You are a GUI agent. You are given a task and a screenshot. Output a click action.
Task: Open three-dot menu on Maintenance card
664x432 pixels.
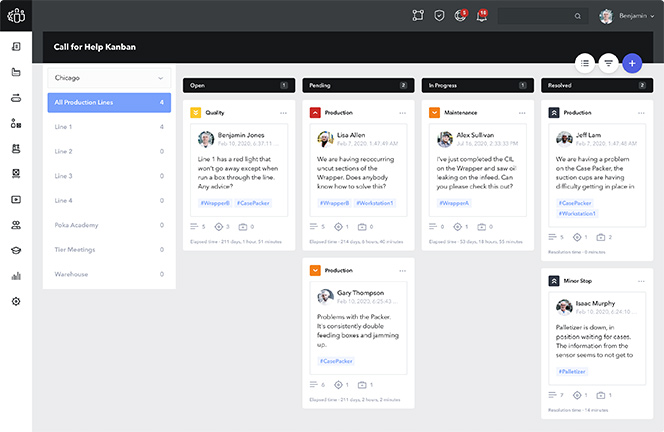(x=522, y=113)
